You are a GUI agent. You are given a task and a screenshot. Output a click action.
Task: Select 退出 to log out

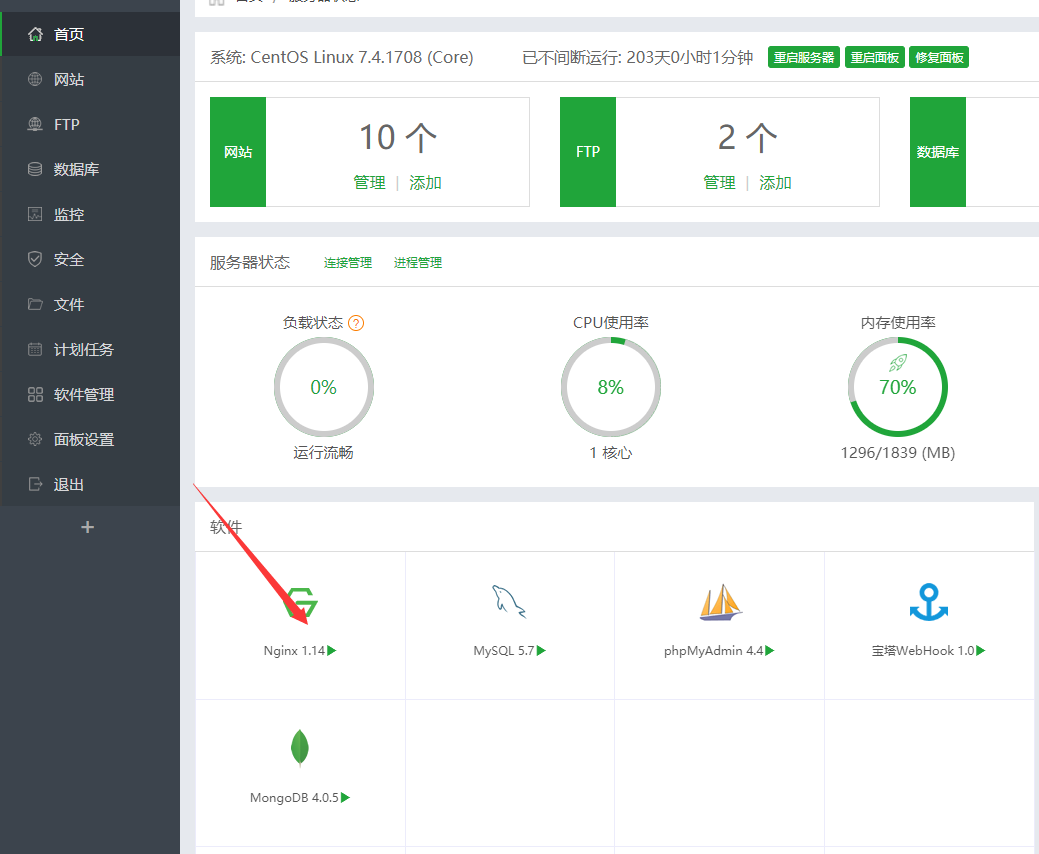90,484
